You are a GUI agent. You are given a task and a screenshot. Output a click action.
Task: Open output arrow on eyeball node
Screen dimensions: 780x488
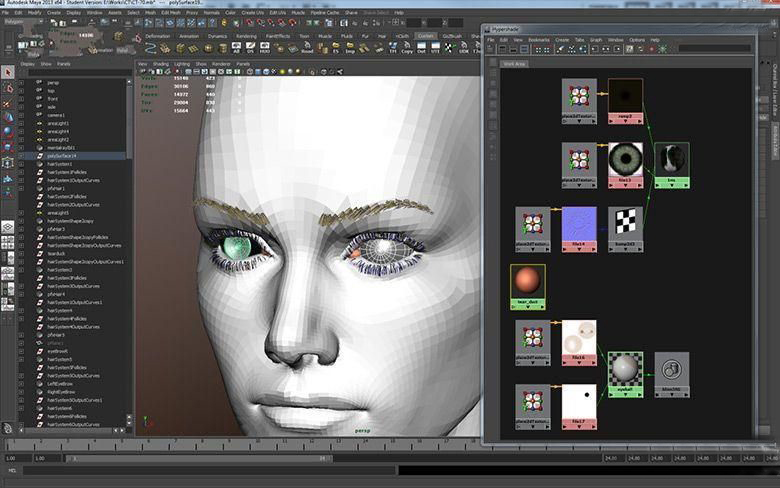click(x=638, y=395)
